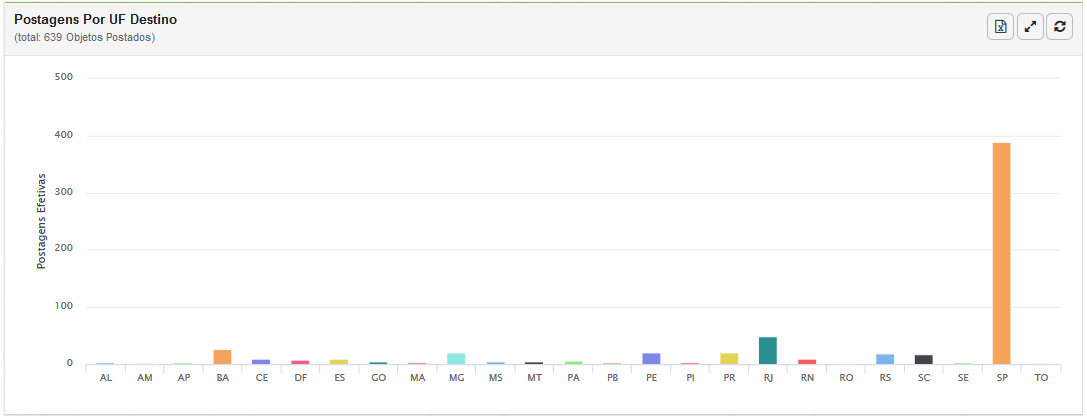Click the purple PE bar
The height and width of the screenshot is (417, 1087).
[651, 359]
